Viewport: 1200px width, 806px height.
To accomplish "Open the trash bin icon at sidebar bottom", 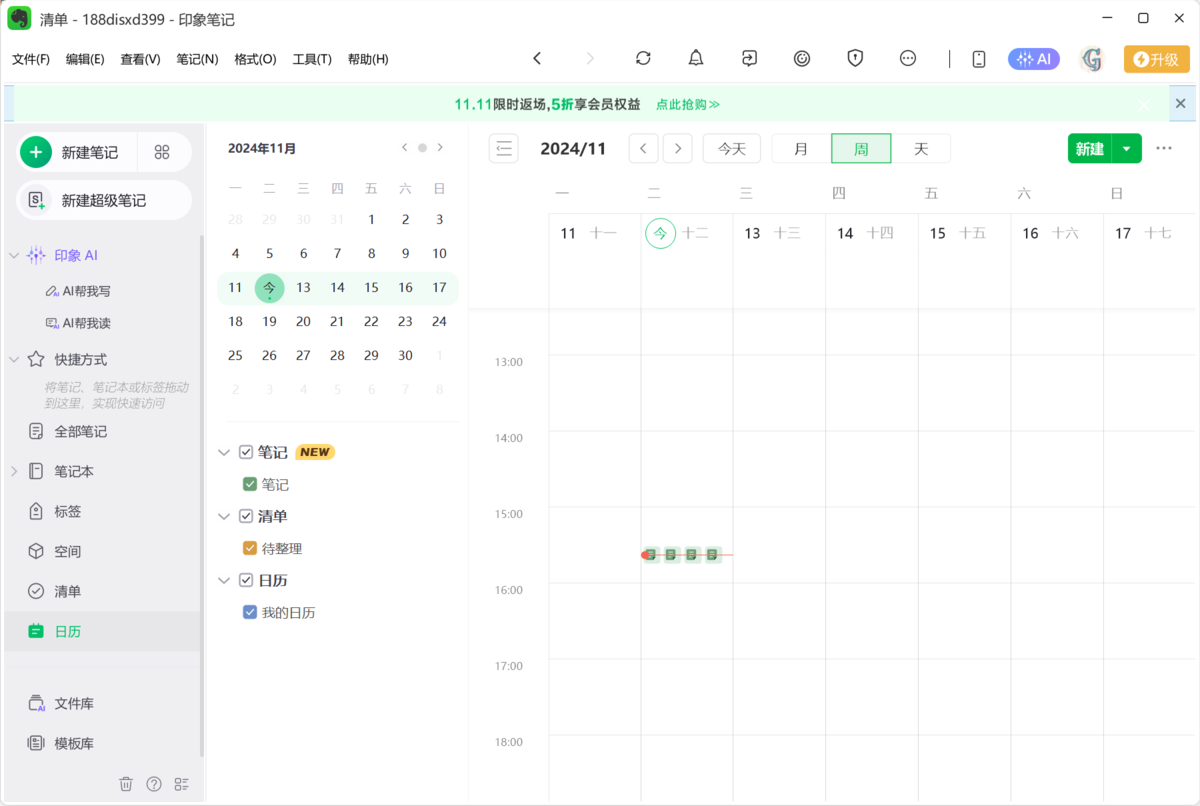I will (126, 784).
